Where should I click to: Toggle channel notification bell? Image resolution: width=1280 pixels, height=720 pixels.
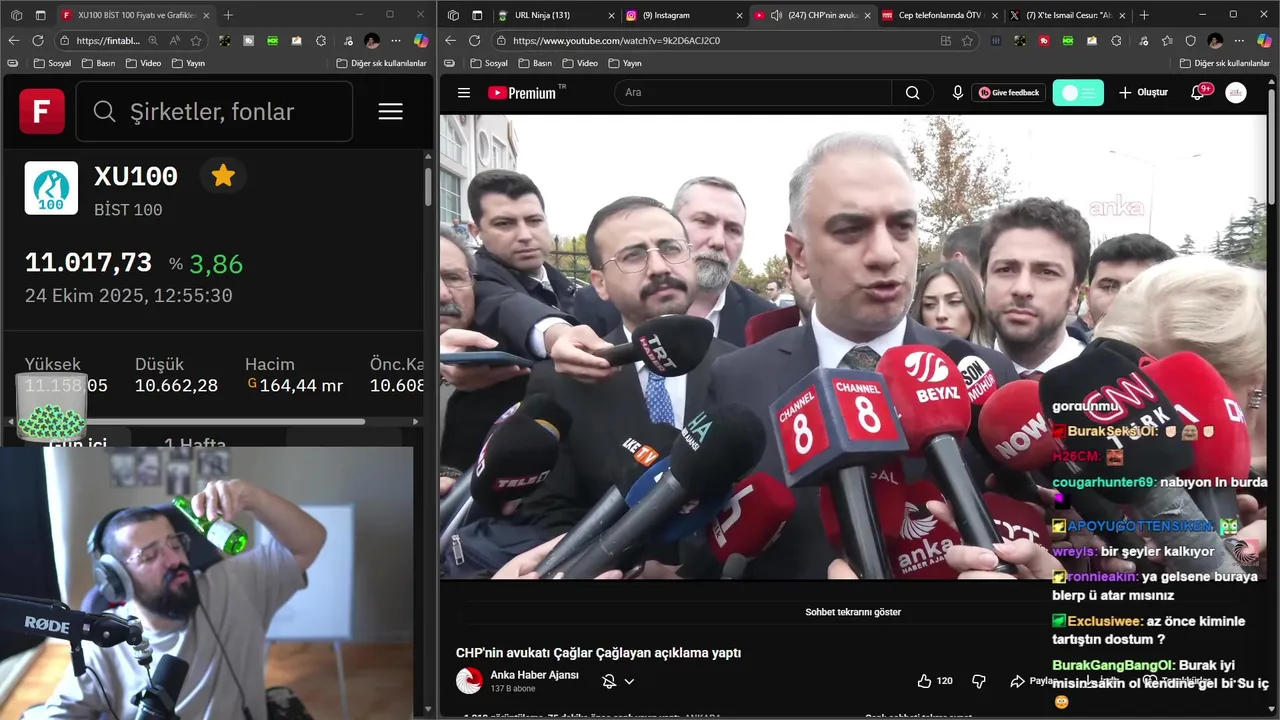coord(608,681)
